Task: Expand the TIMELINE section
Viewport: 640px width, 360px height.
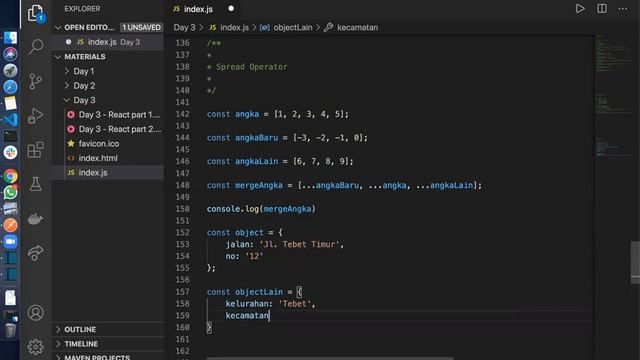Action: click(x=81, y=344)
